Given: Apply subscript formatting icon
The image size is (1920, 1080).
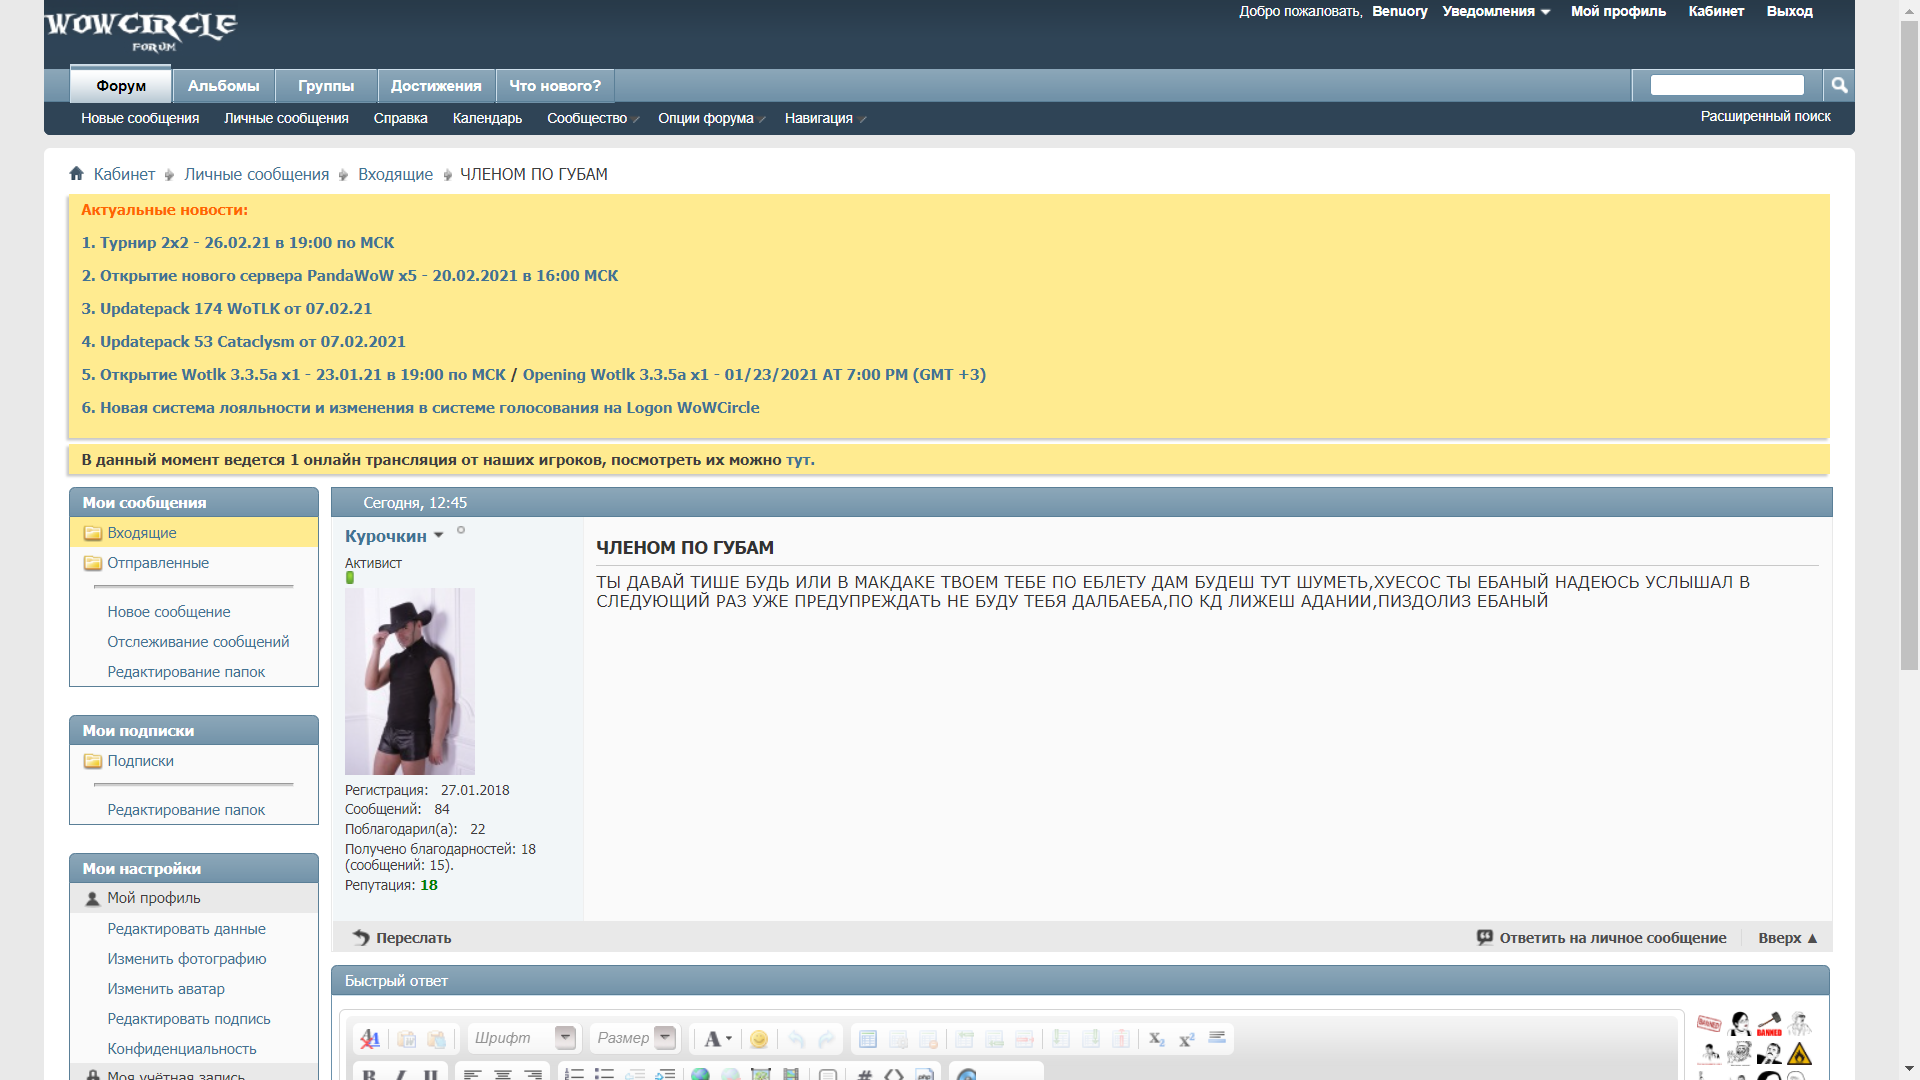Looking at the screenshot, I should click(x=1157, y=1039).
